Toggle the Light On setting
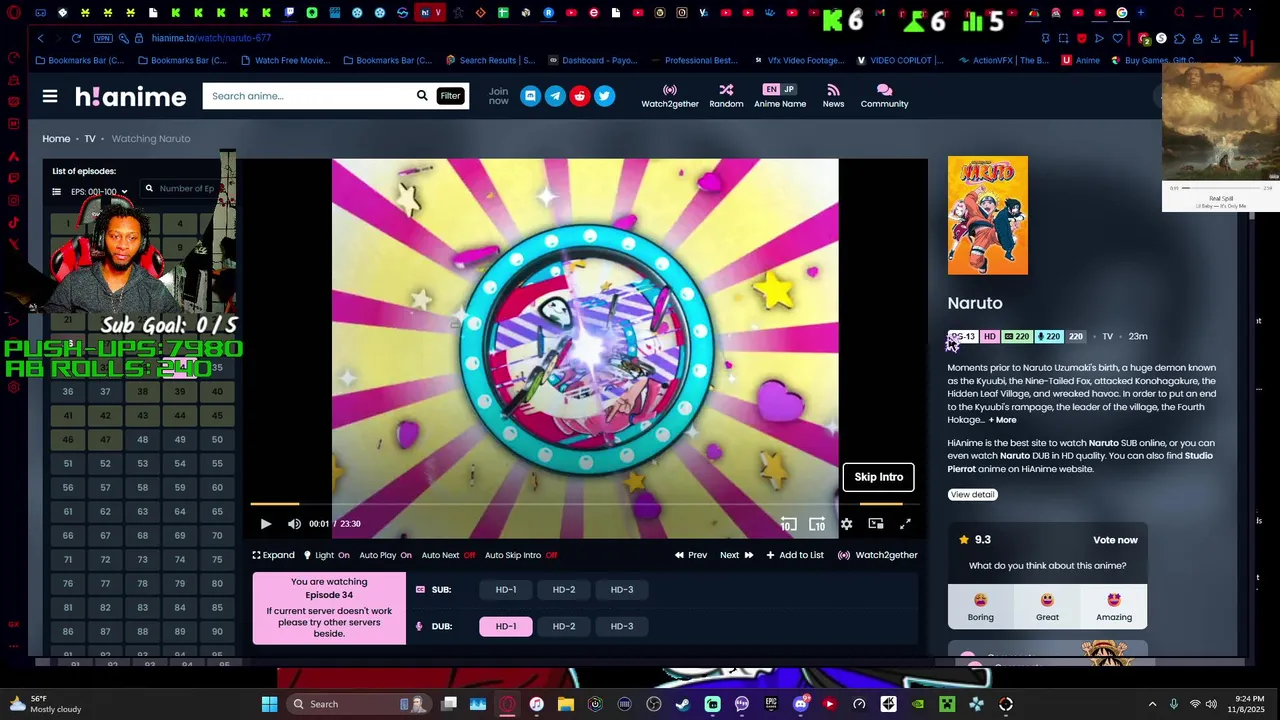Viewport: 1280px width, 720px height. [327, 555]
